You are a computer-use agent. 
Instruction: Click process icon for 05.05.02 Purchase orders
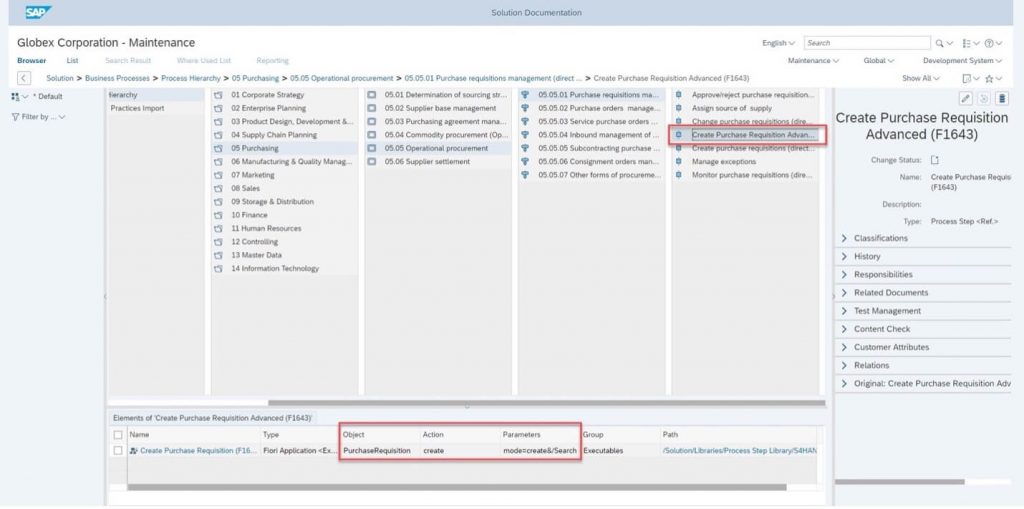[x=525, y=108]
